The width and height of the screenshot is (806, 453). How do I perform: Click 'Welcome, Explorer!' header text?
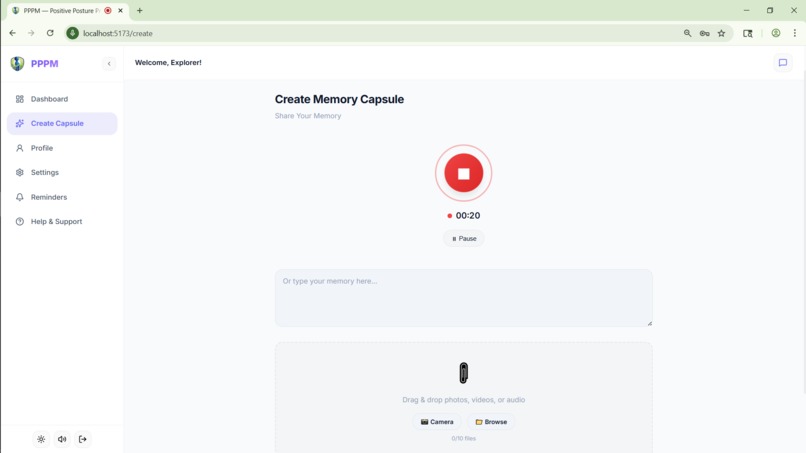pos(168,63)
